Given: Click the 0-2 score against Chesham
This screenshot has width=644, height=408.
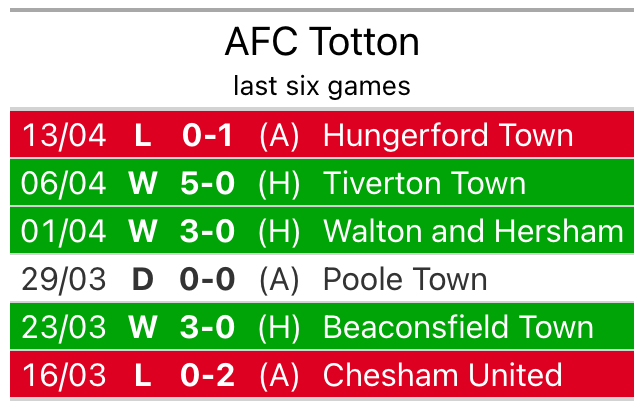Looking at the screenshot, I should tap(208, 375).
